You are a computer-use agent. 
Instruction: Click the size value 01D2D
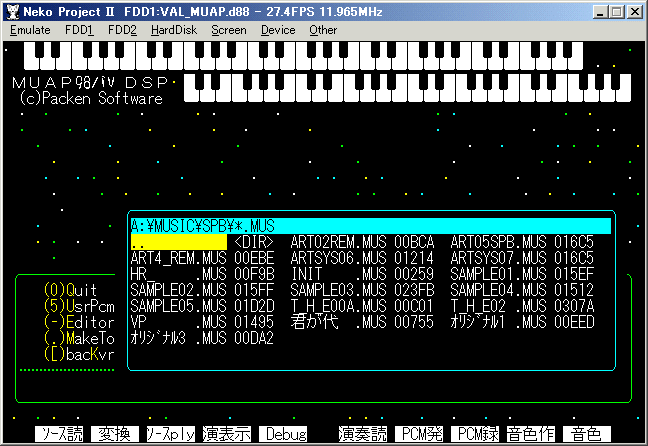pyautogui.click(x=254, y=306)
